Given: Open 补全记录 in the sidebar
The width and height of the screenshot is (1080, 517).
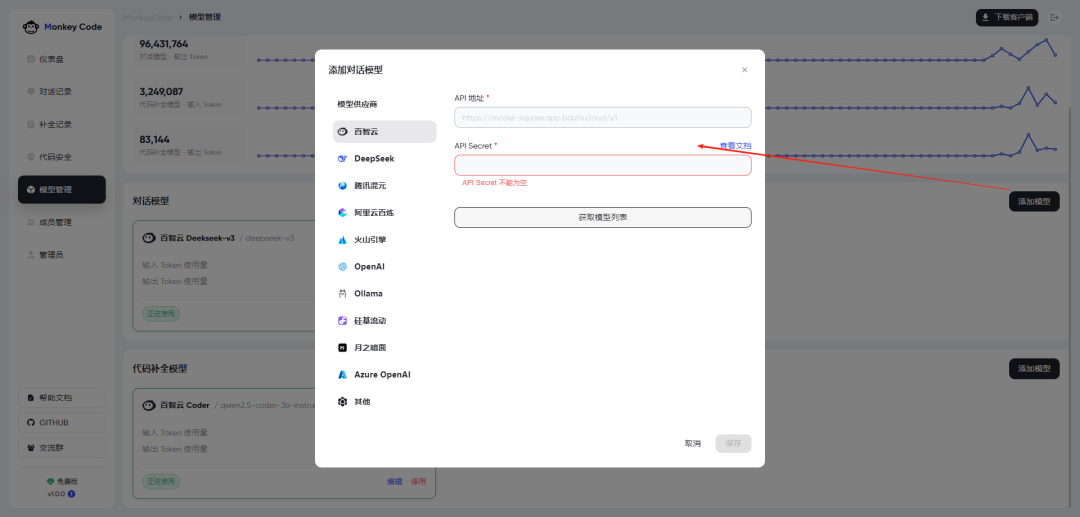Looking at the screenshot, I should pos(62,125).
